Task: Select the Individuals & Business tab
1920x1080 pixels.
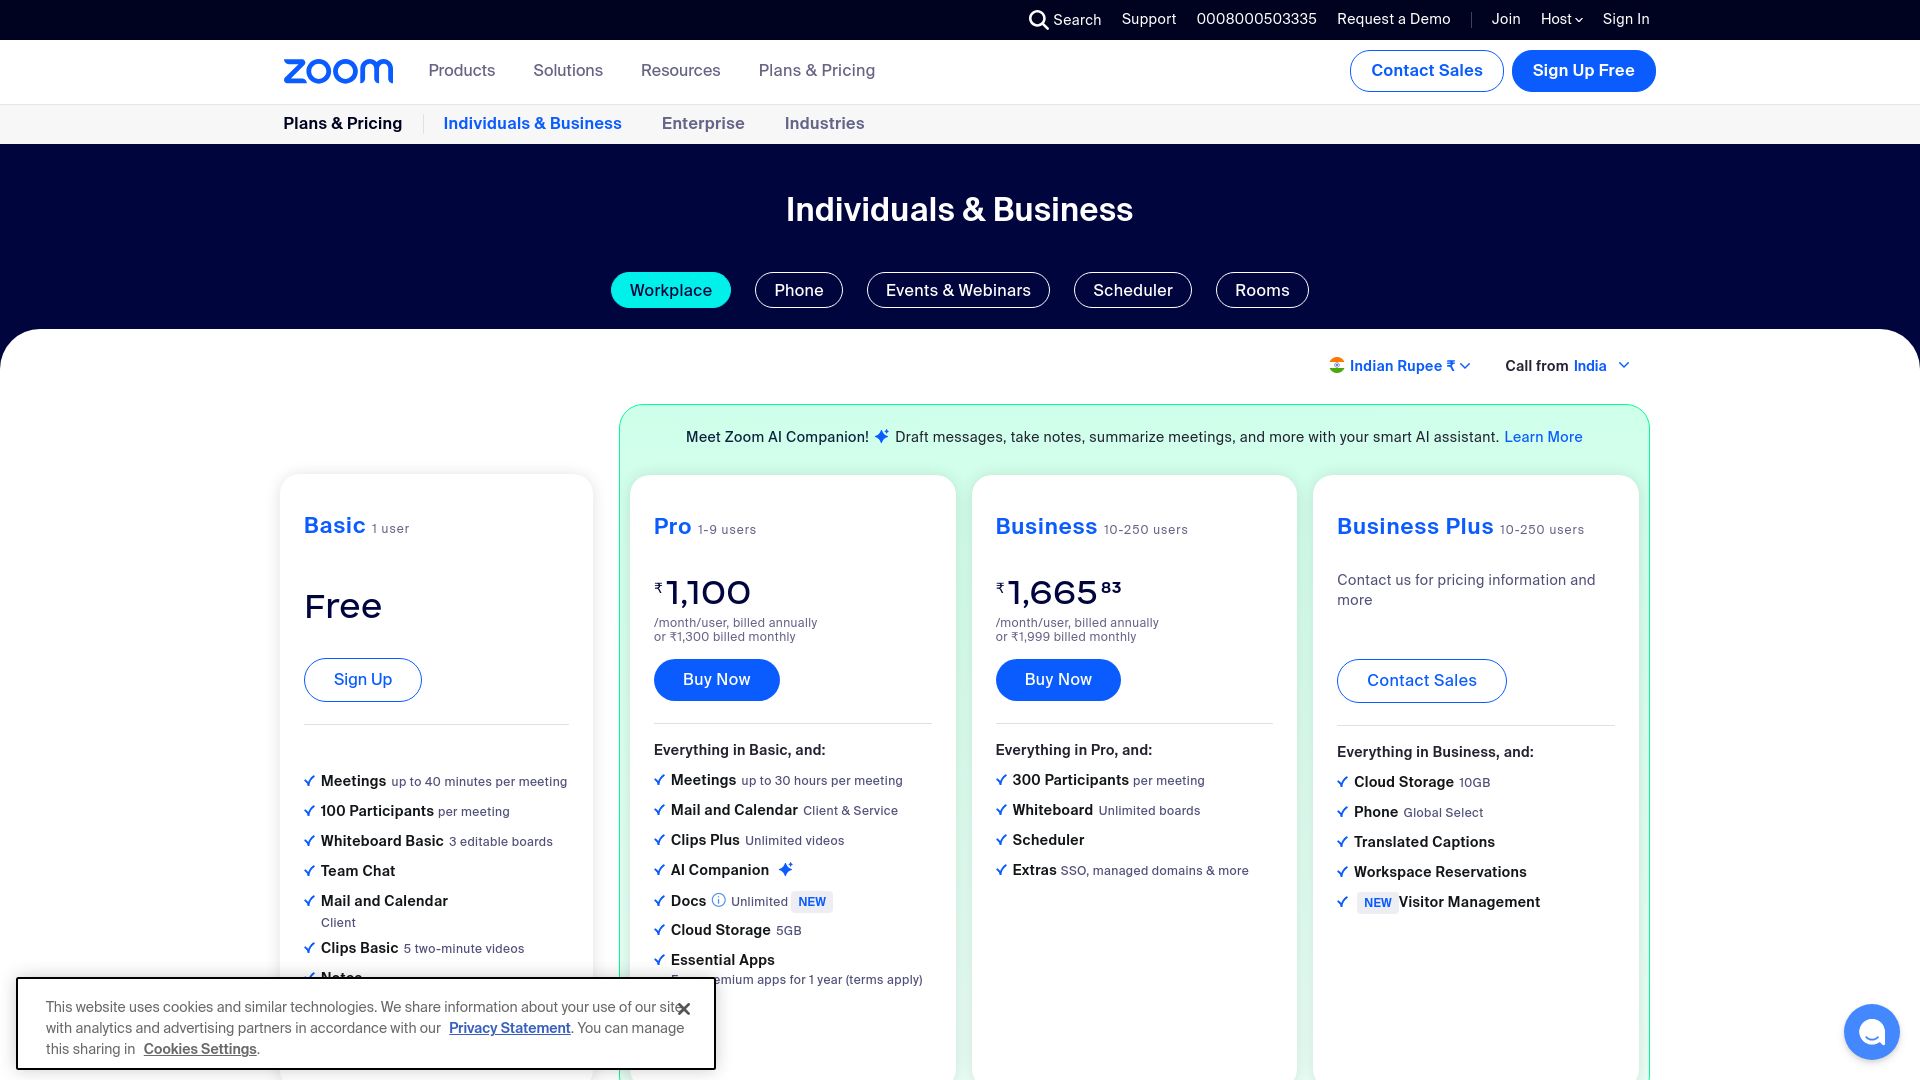Action: tap(532, 123)
